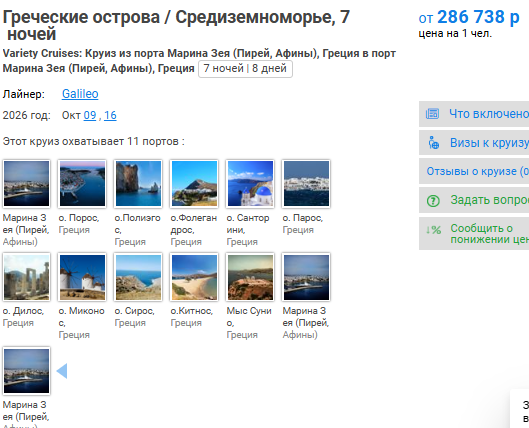Click 'Этот круиз охватывает 11 портов' text
Viewport: 529px width, 428px height.
point(93,141)
